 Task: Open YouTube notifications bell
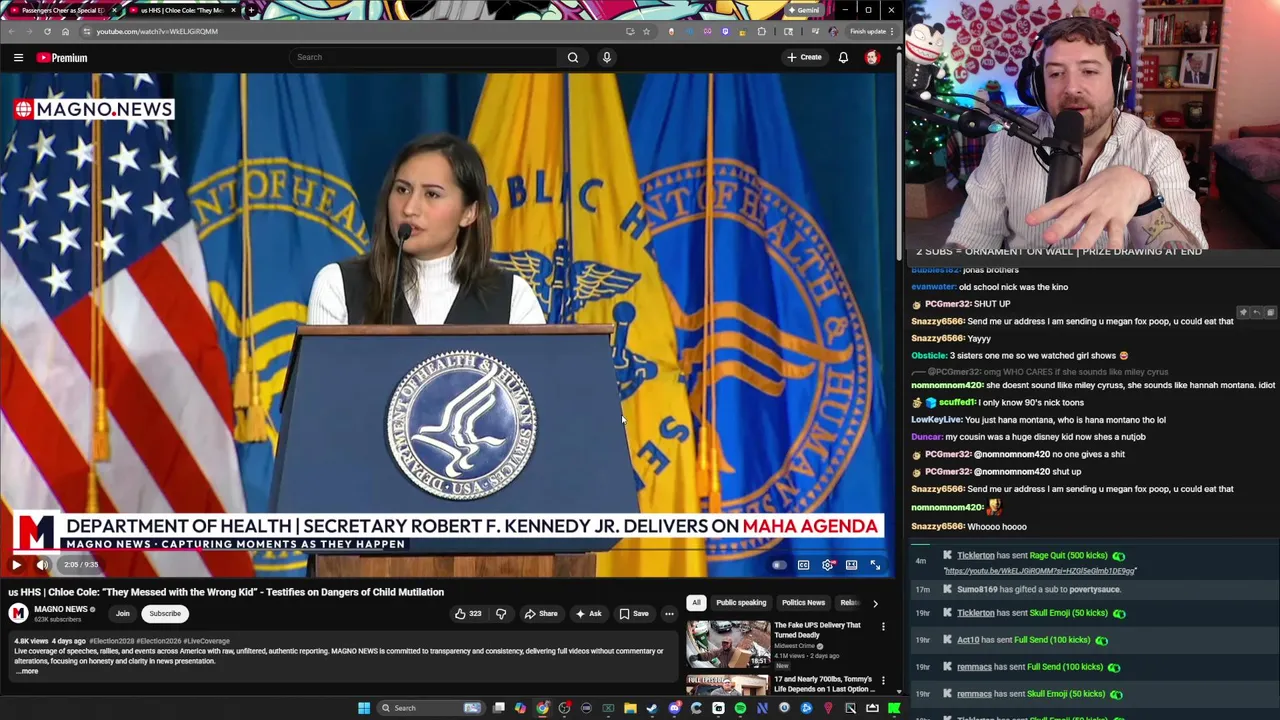[843, 57]
